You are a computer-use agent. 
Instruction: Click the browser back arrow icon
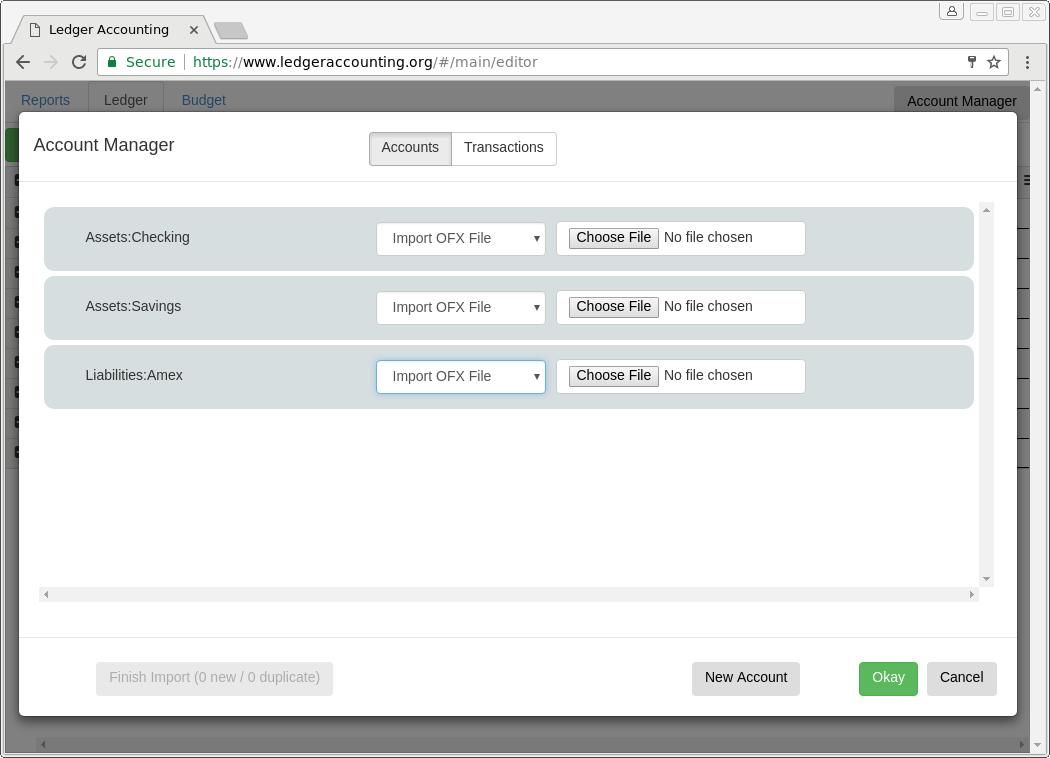pyautogui.click(x=23, y=62)
